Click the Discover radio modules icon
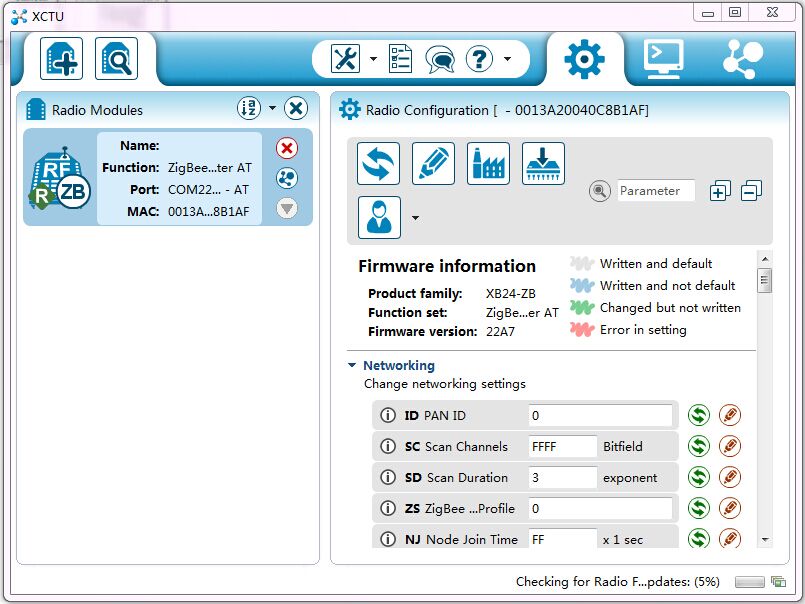Image resolution: width=805 pixels, height=604 pixels. [x=117, y=59]
